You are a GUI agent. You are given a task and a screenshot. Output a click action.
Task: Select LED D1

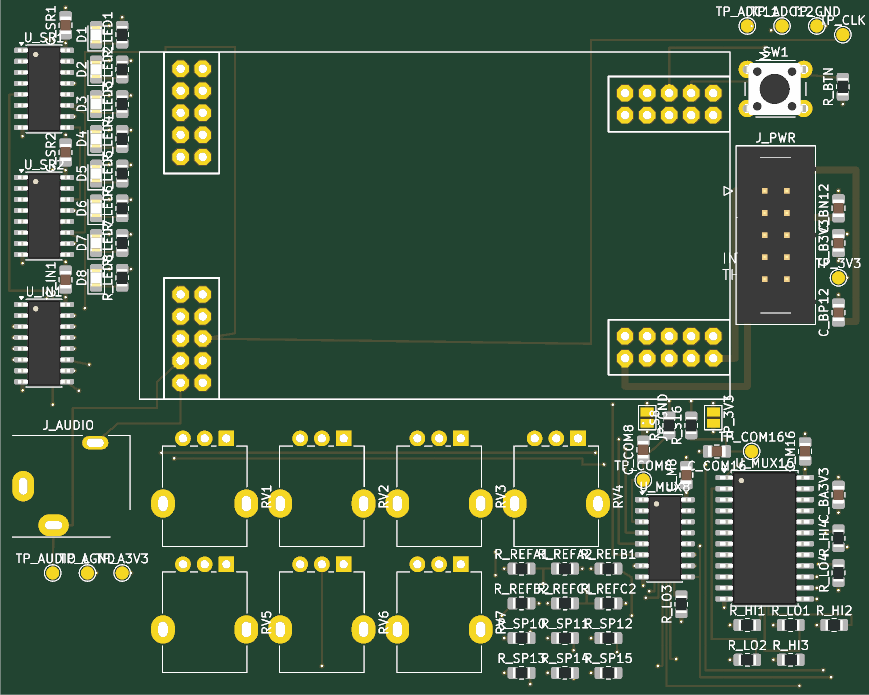coord(96,34)
